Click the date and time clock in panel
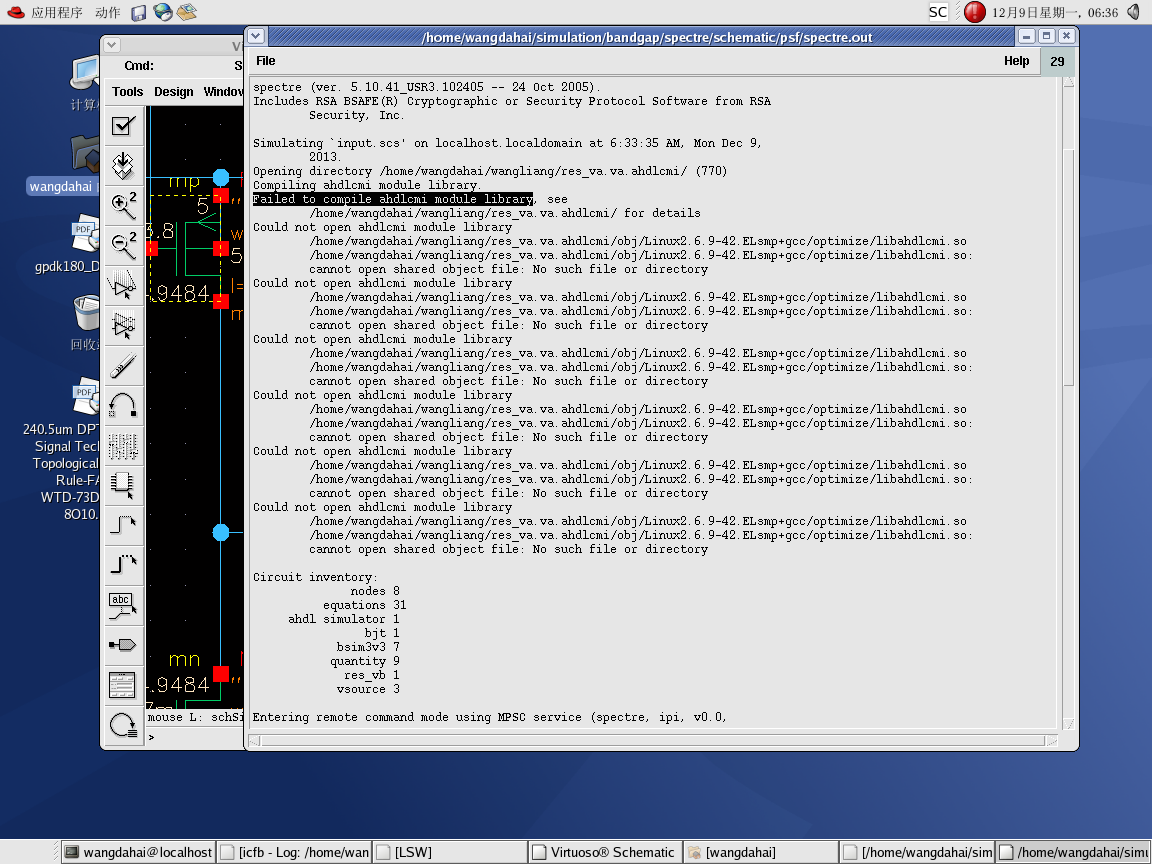 tap(1054, 12)
